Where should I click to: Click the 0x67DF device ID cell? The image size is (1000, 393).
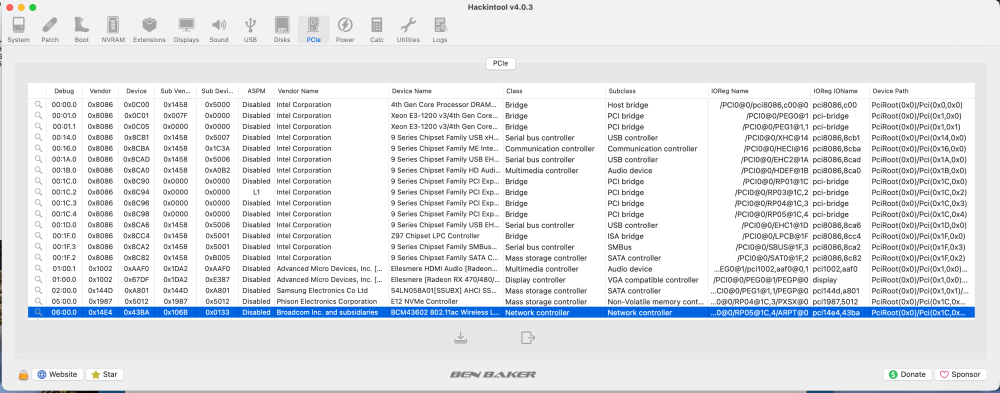pyautogui.click(x=136, y=280)
